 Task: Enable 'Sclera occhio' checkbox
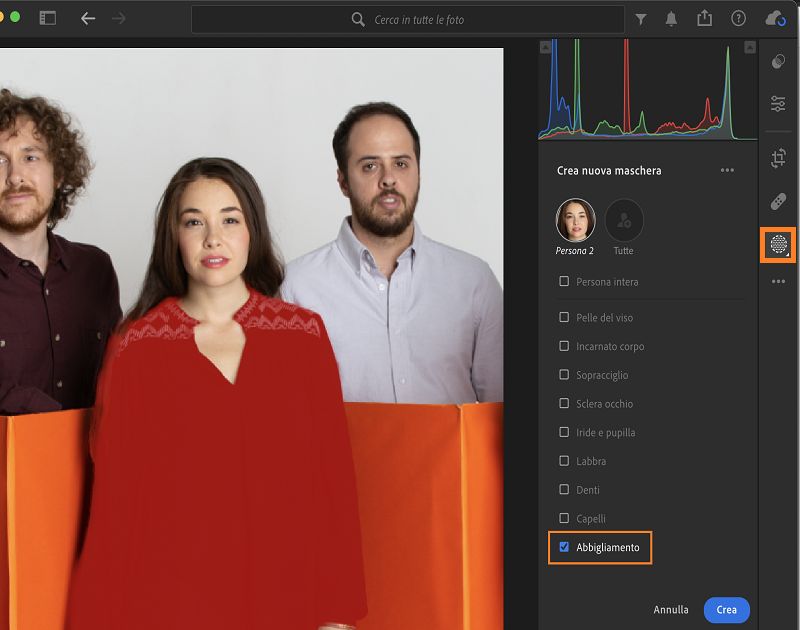coord(564,403)
